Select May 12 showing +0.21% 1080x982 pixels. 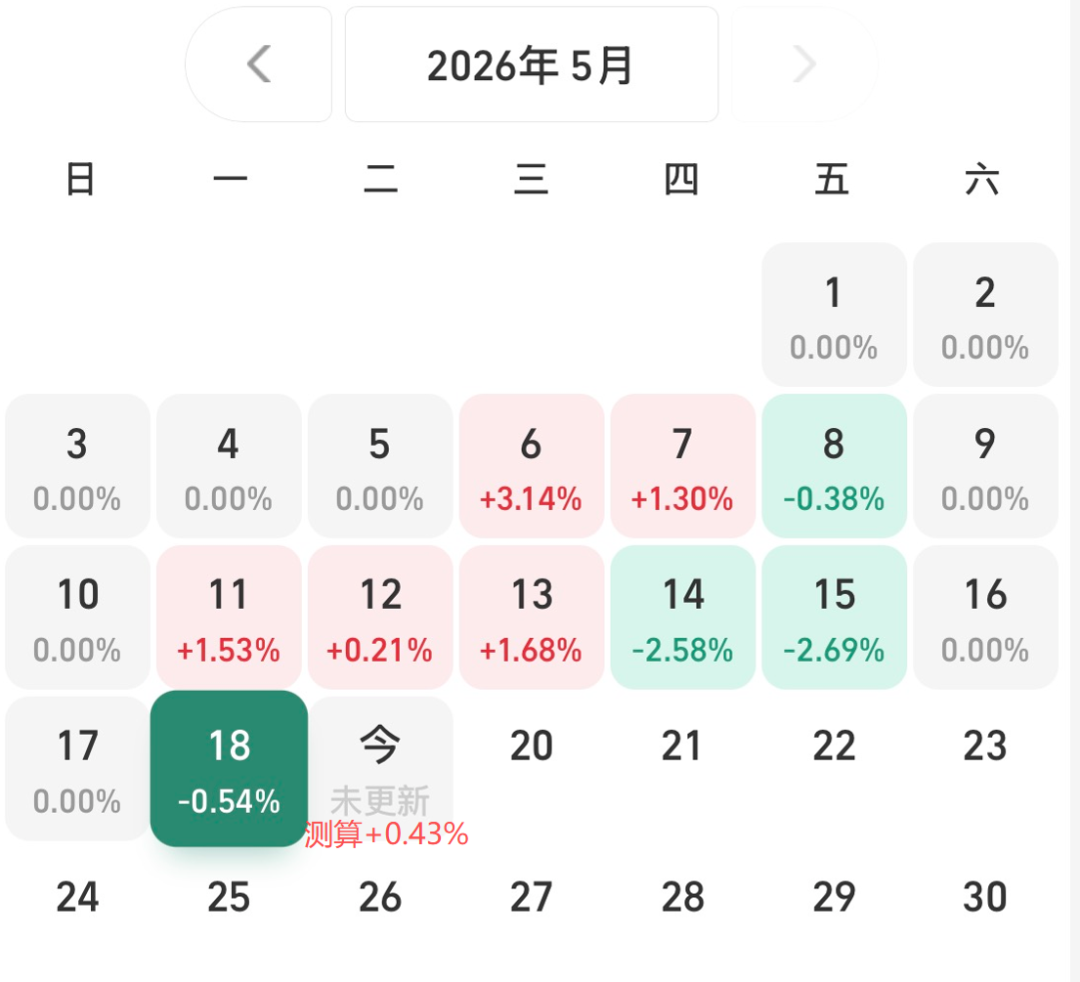tap(380, 618)
